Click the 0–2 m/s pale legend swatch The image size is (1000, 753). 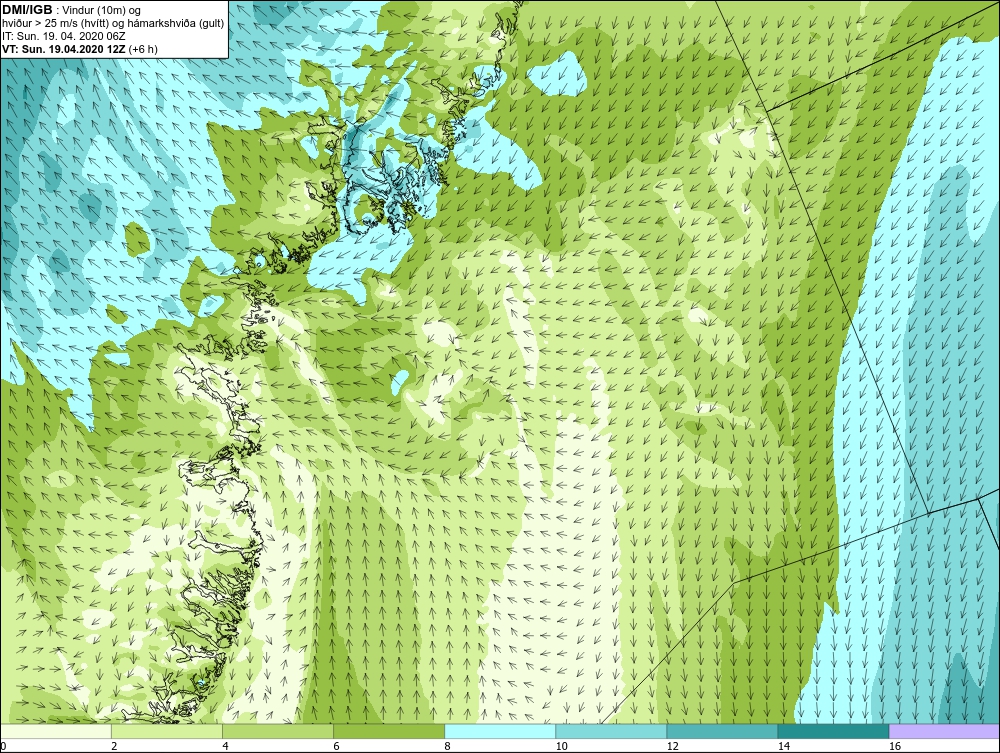56,731
